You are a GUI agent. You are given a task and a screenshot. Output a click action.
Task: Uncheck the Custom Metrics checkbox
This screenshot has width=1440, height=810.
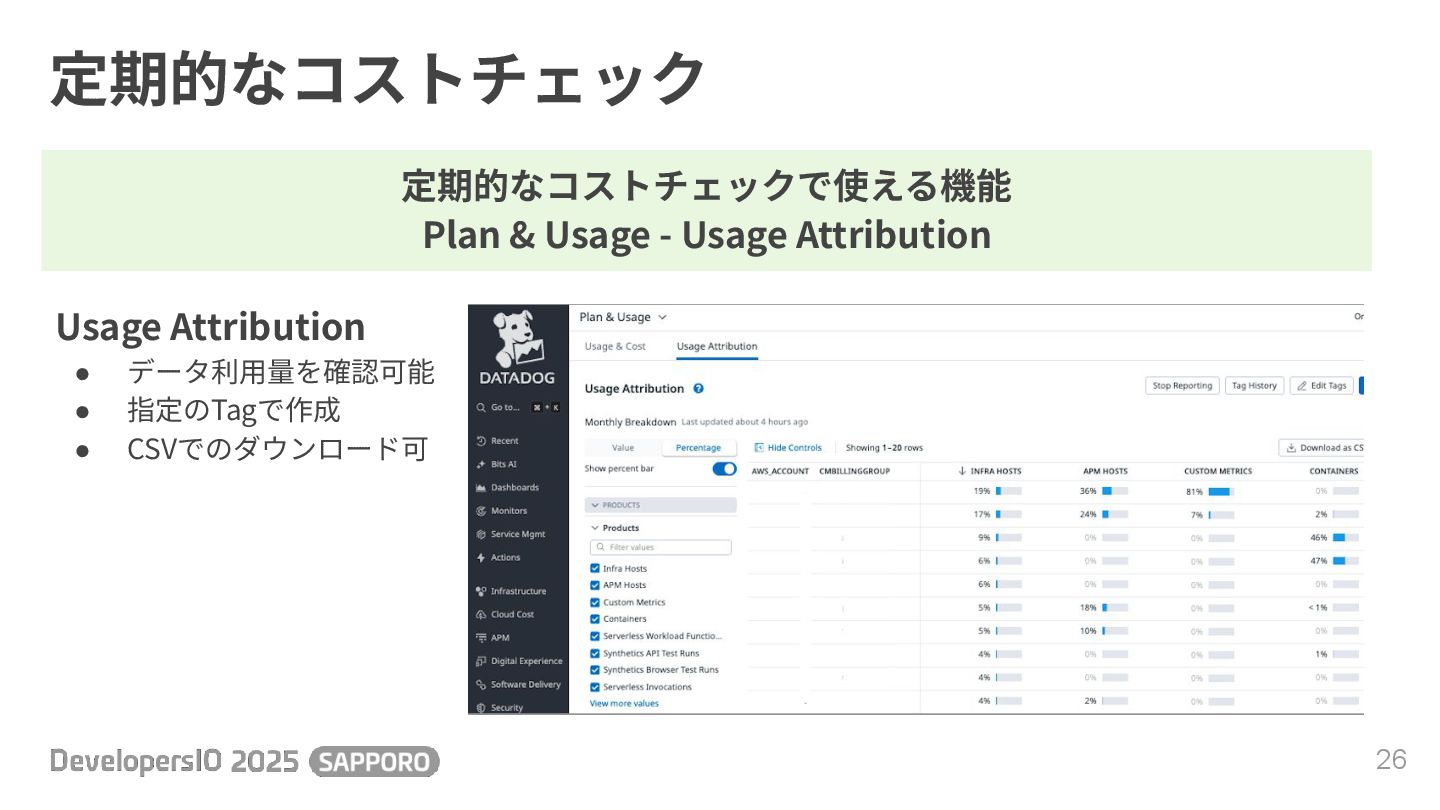point(595,602)
